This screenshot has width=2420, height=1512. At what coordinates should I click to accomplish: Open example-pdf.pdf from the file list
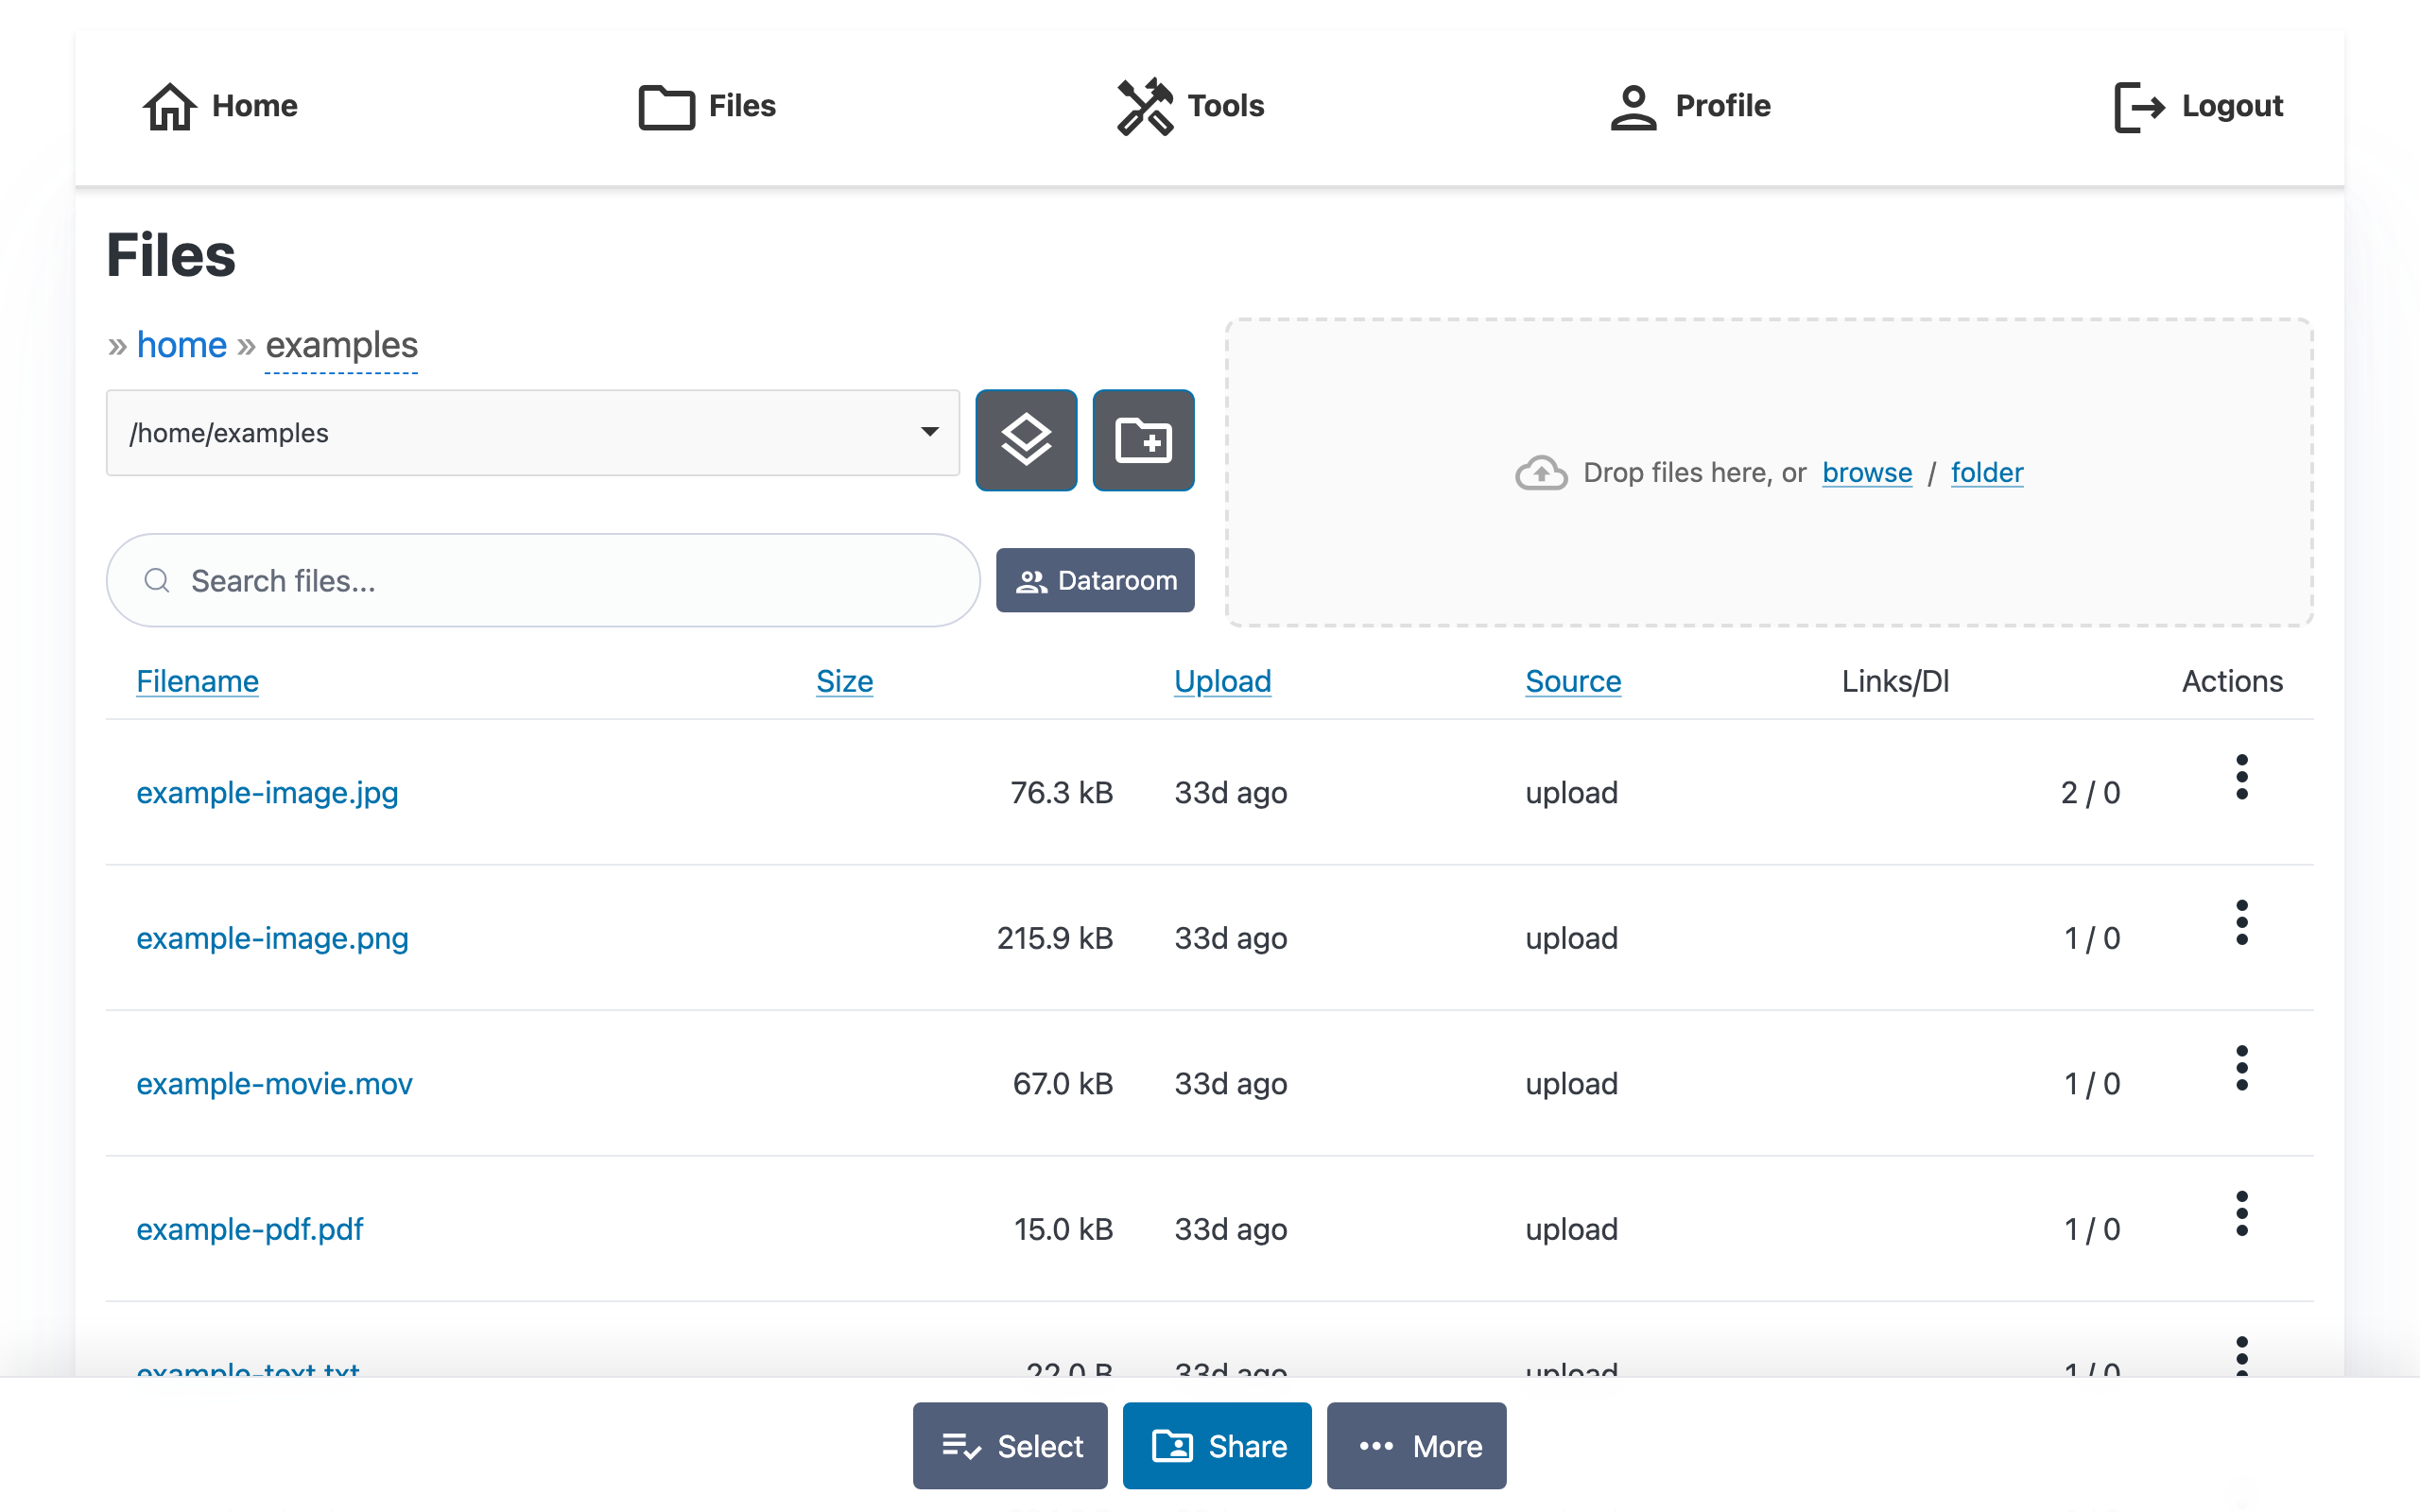tap(250, 1229)
